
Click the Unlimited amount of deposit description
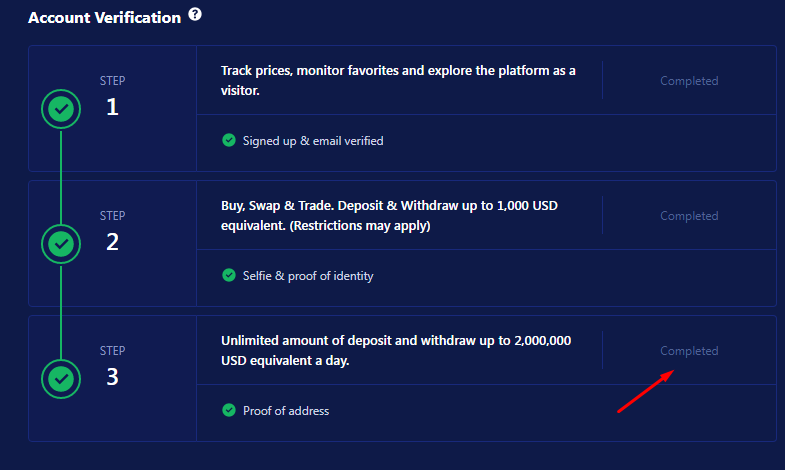396,350
